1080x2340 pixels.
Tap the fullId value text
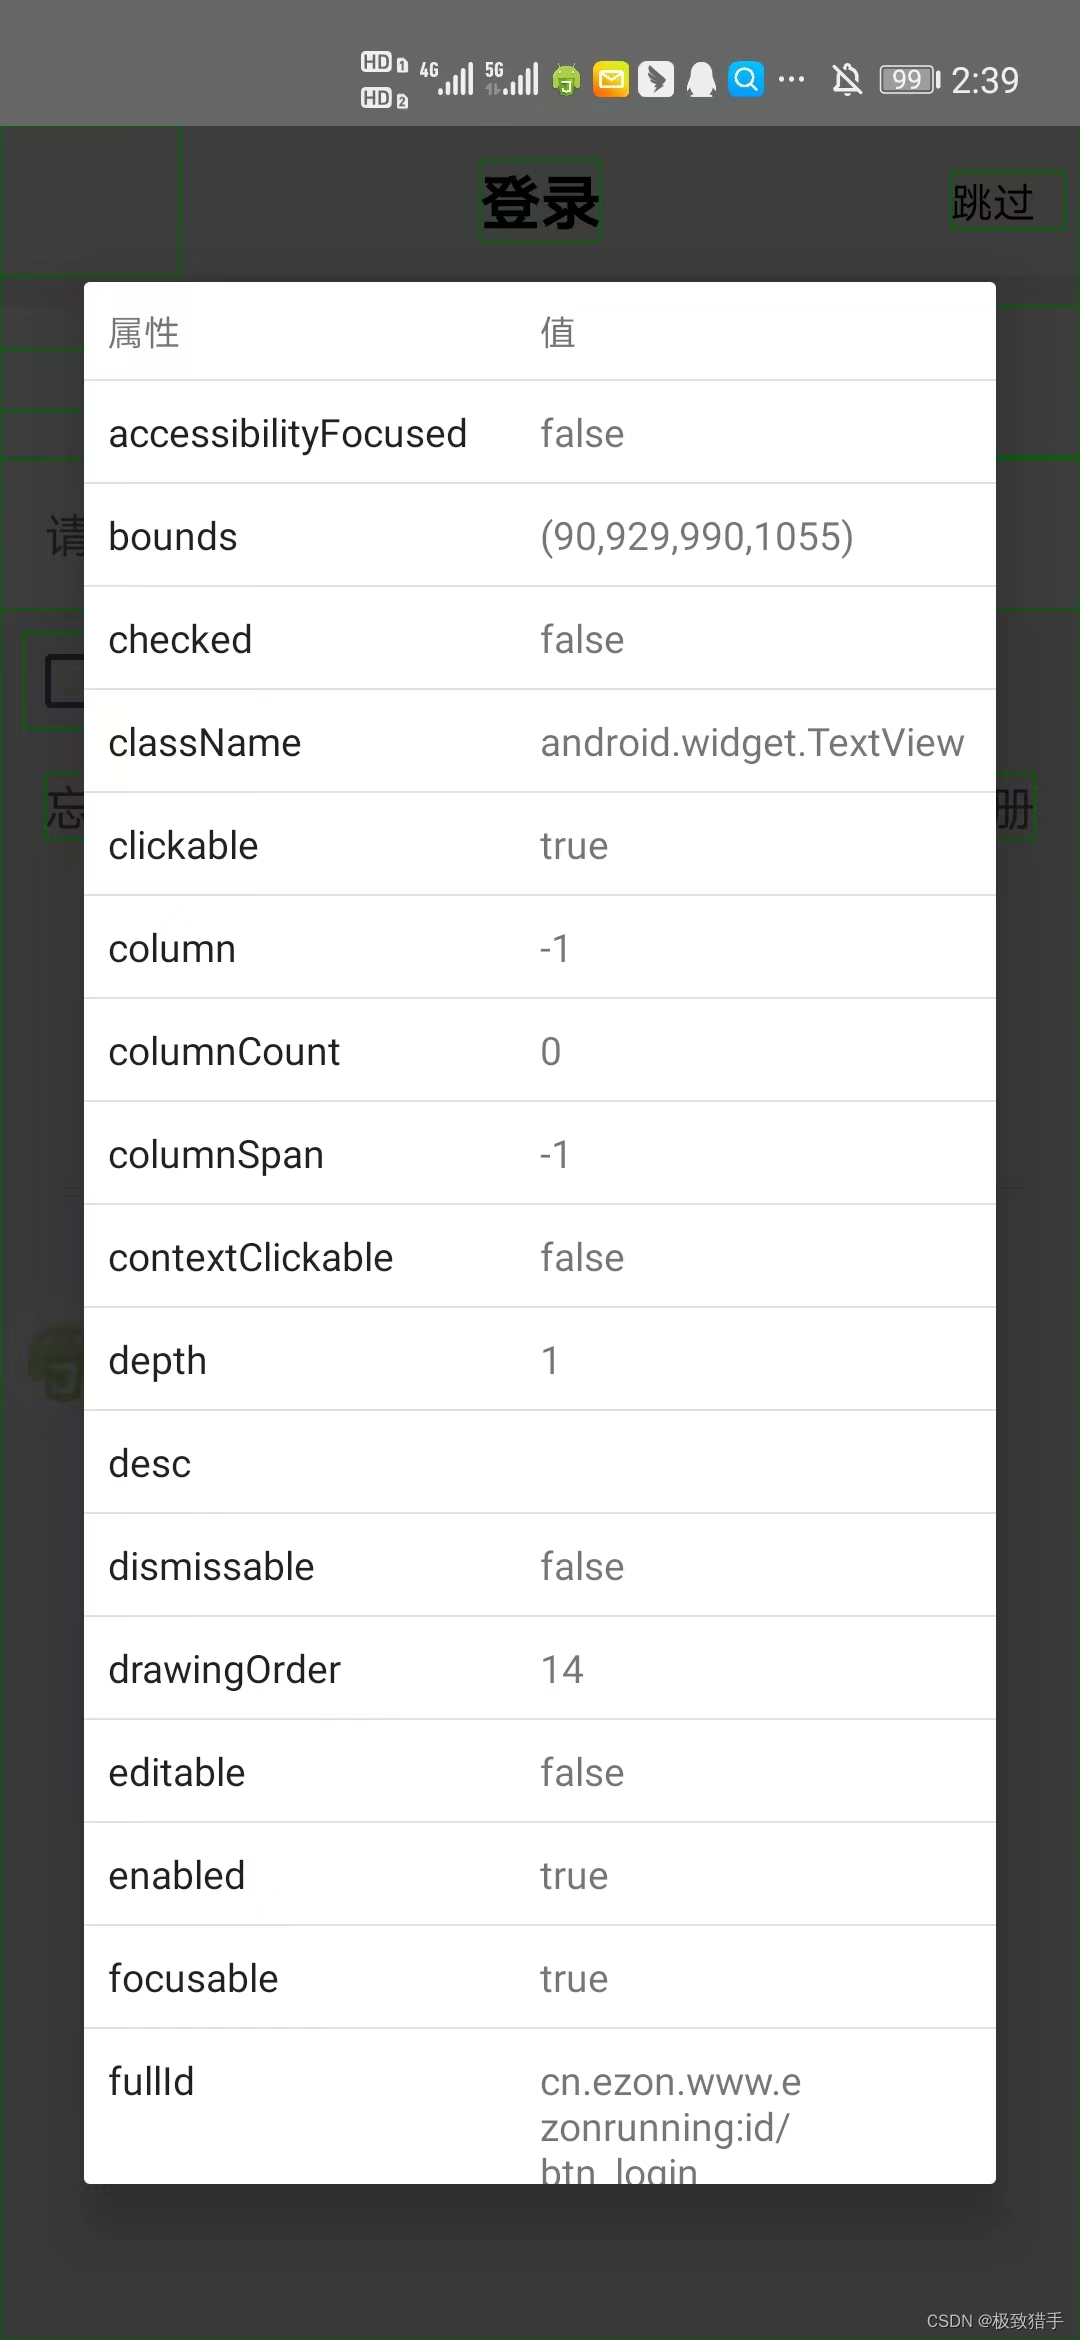pos(670,2124)
